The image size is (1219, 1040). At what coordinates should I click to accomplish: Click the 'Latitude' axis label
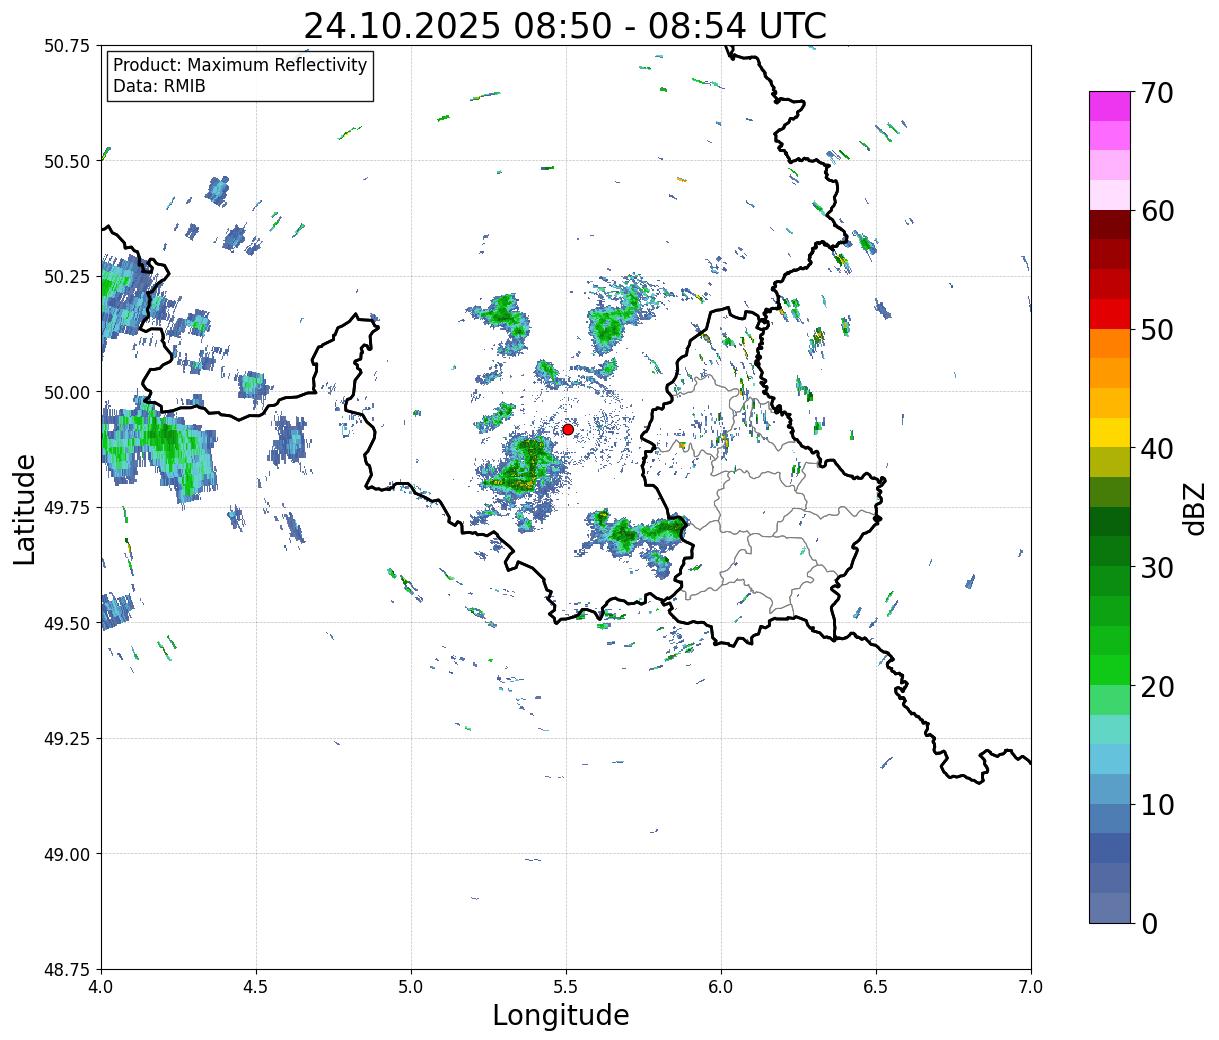(x=25, y=508)
